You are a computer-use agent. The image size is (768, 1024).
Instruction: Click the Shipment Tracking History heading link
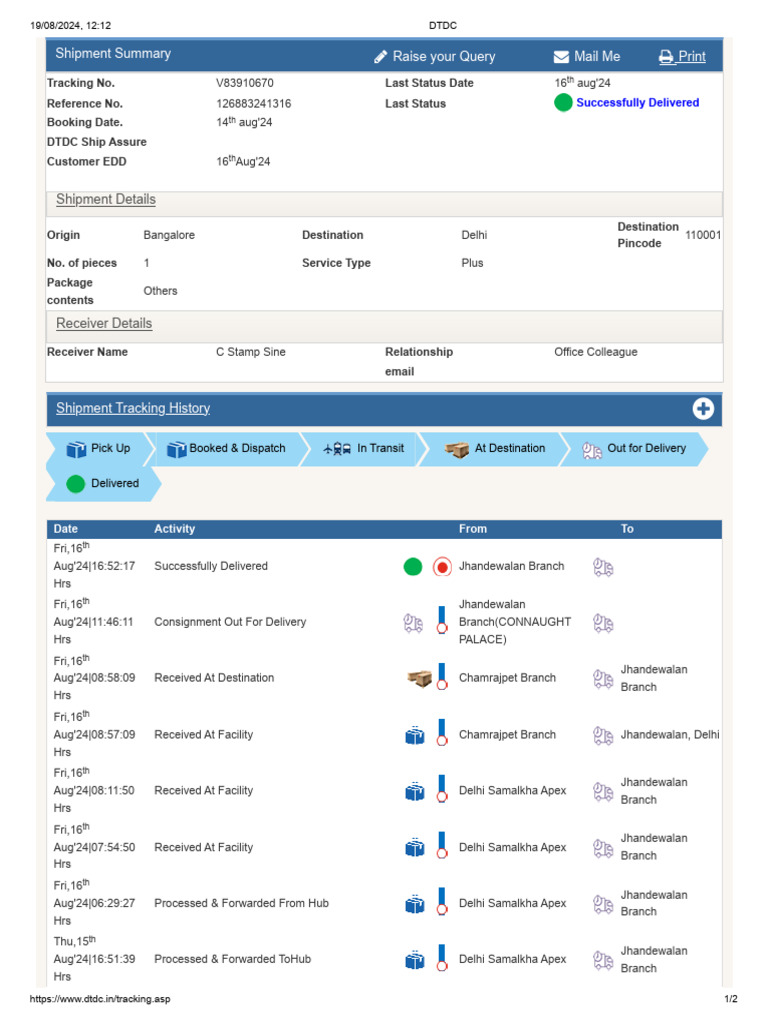(133, 408)
